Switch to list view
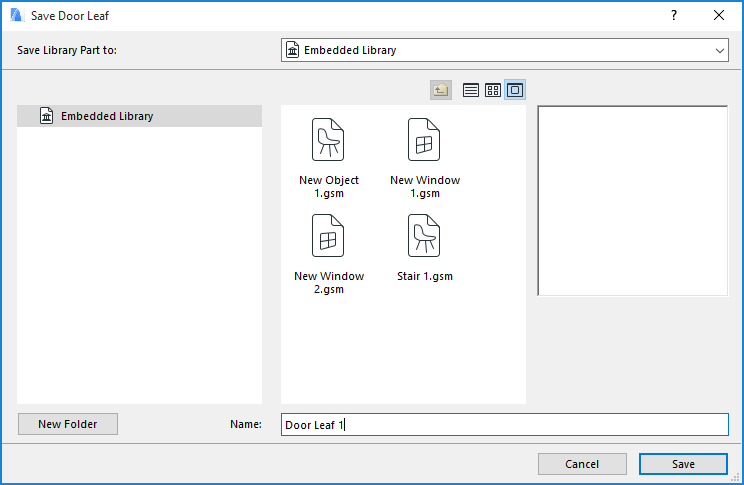744x485 pixels. click(470, 90)
